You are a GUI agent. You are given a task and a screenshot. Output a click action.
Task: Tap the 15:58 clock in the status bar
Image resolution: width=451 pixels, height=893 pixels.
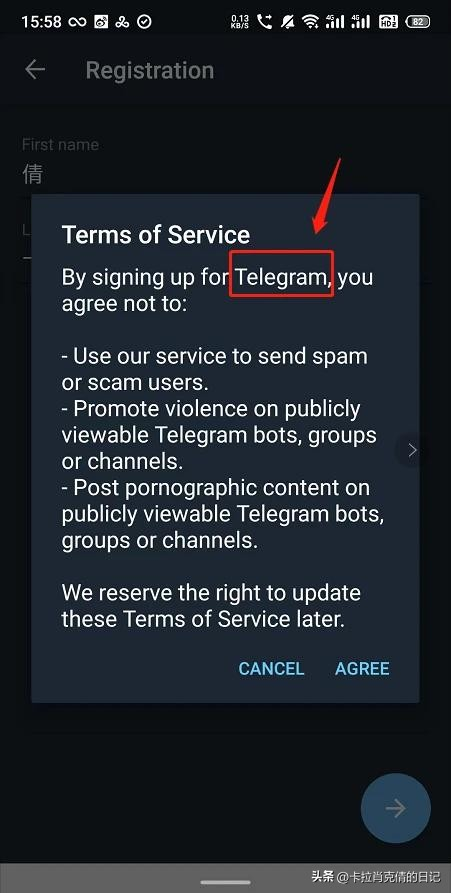tap(41, 22)
